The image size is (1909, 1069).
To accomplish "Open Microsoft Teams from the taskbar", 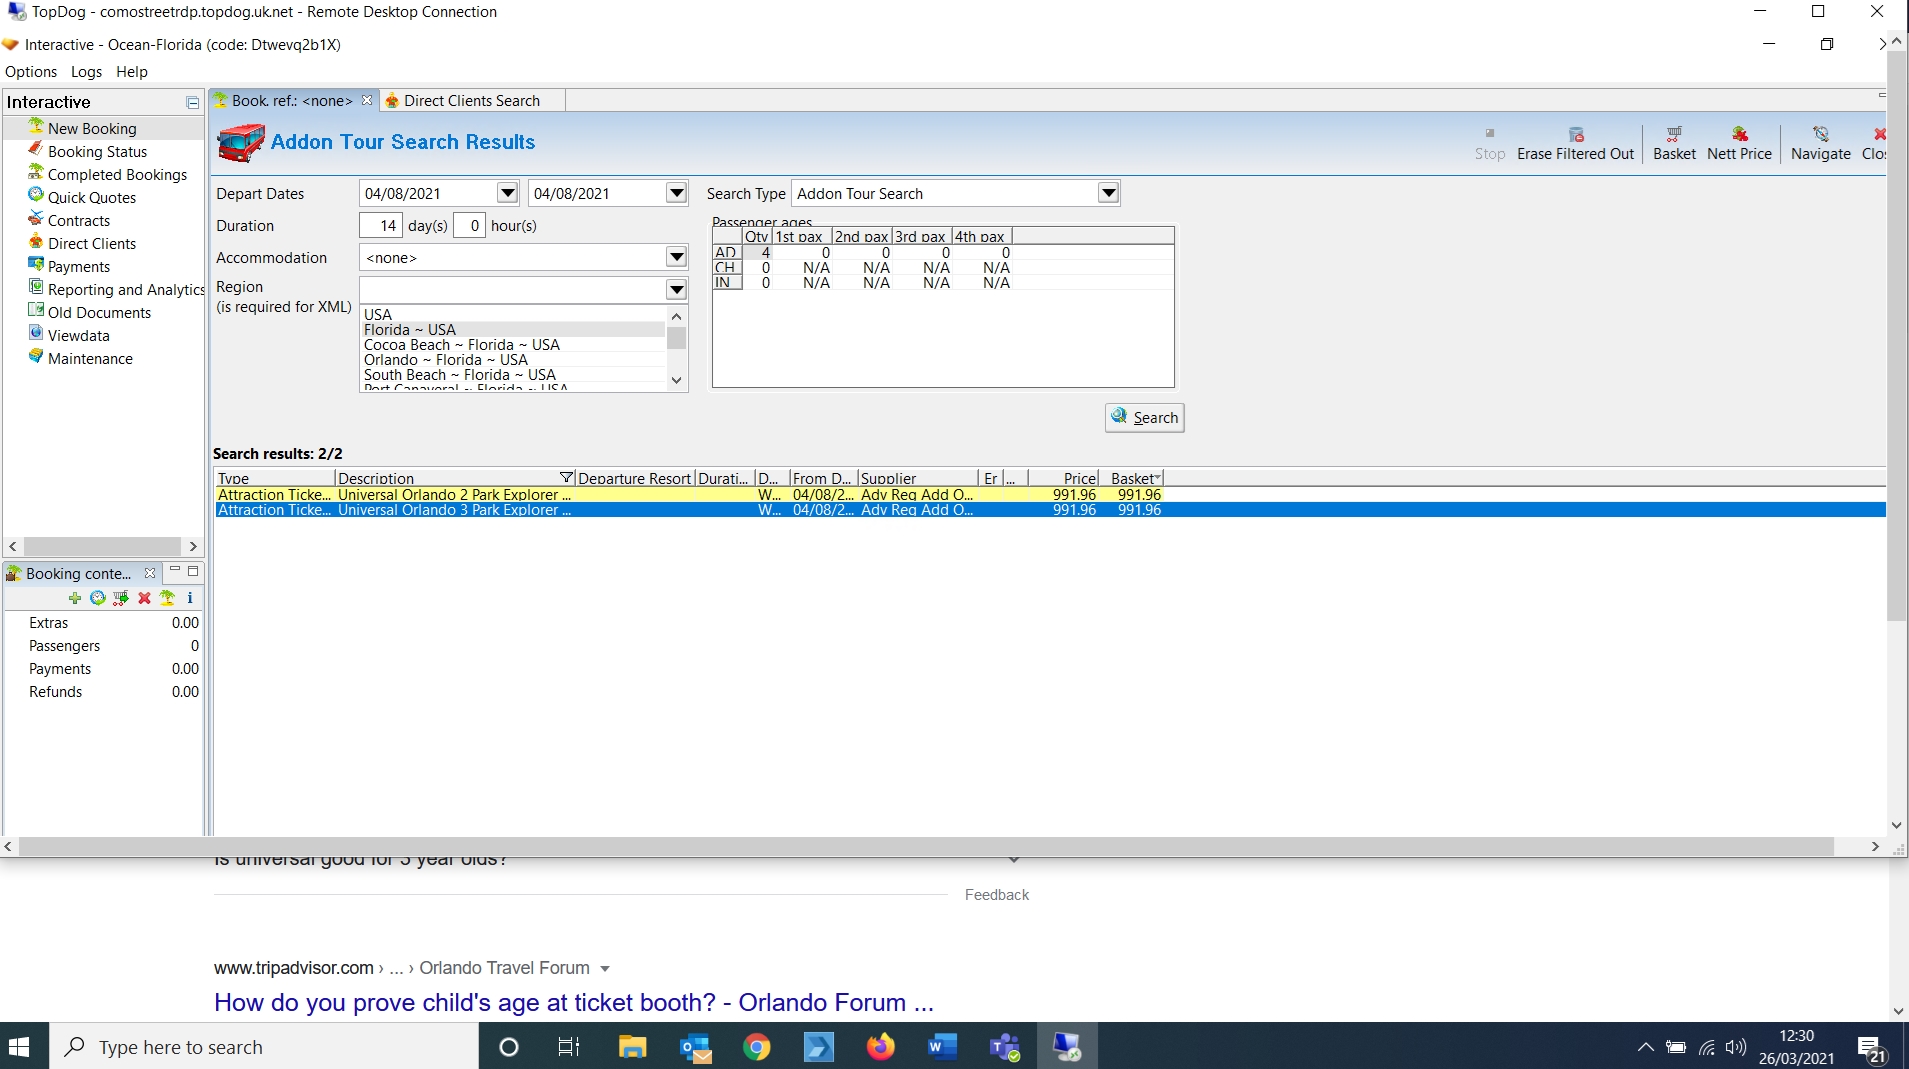I will [1004, 1046].
